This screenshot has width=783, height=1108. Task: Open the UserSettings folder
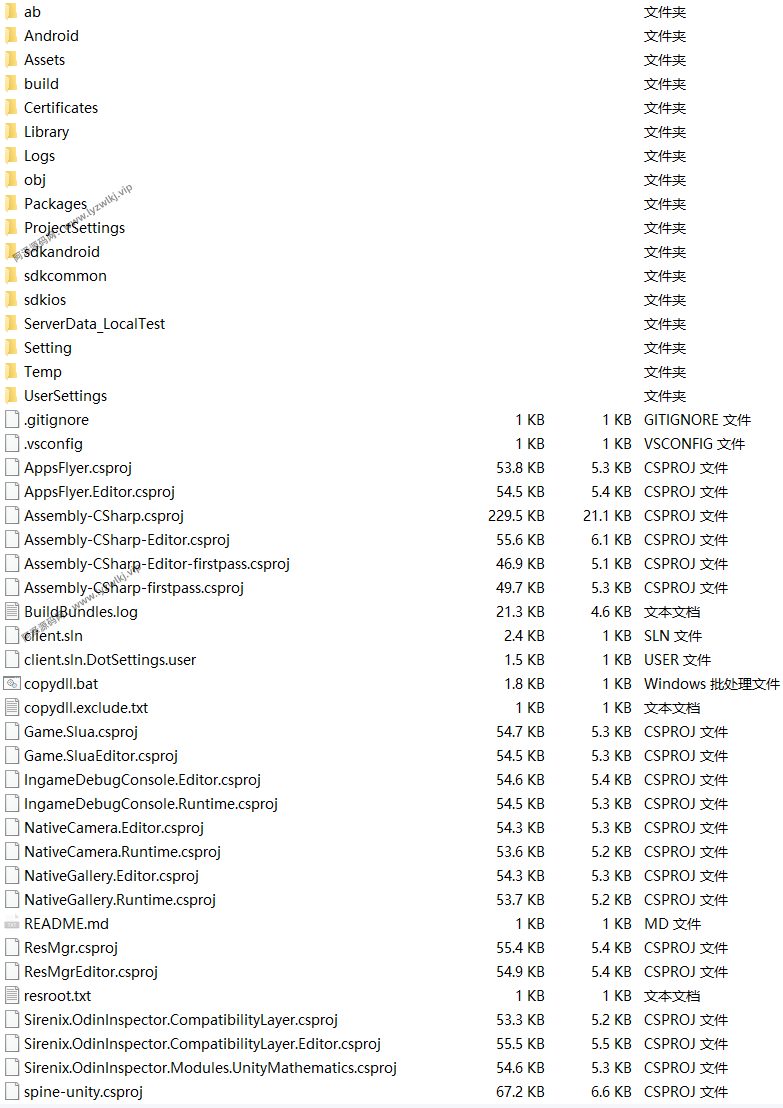[65, 396]
